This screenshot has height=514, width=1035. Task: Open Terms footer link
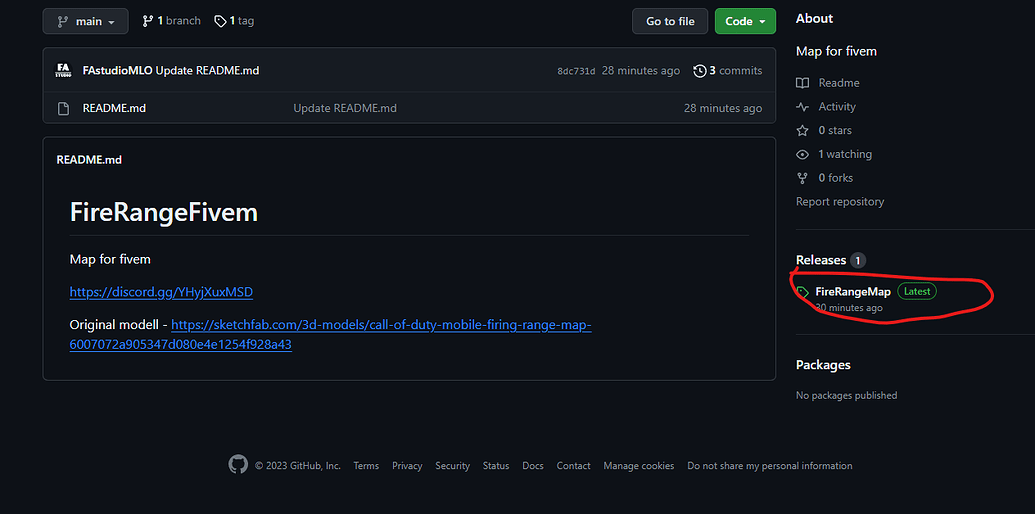pos(366,466)
